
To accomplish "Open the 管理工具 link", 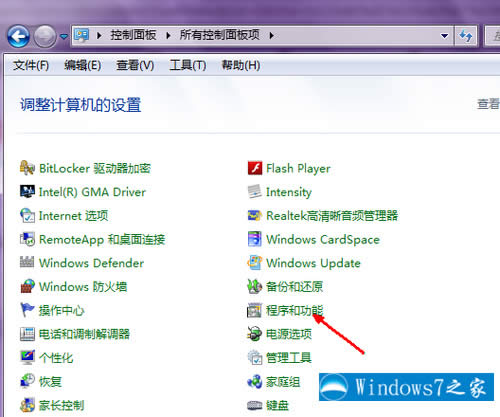I will tap(289, 358).
